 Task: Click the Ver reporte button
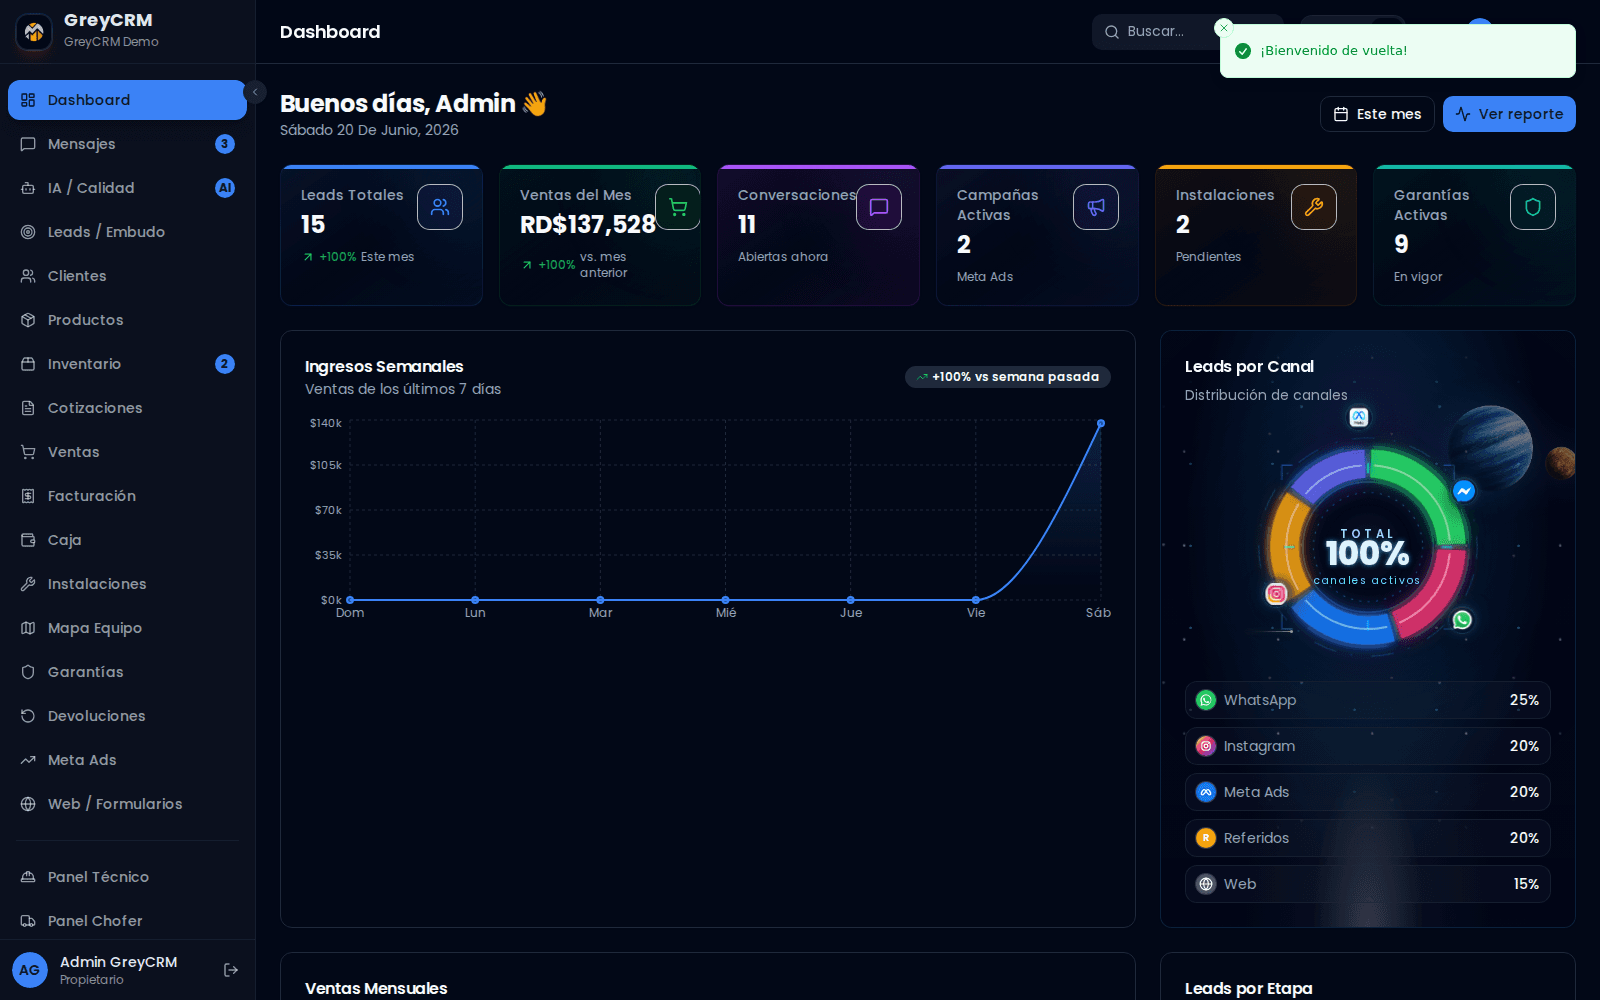[1509, 114]
